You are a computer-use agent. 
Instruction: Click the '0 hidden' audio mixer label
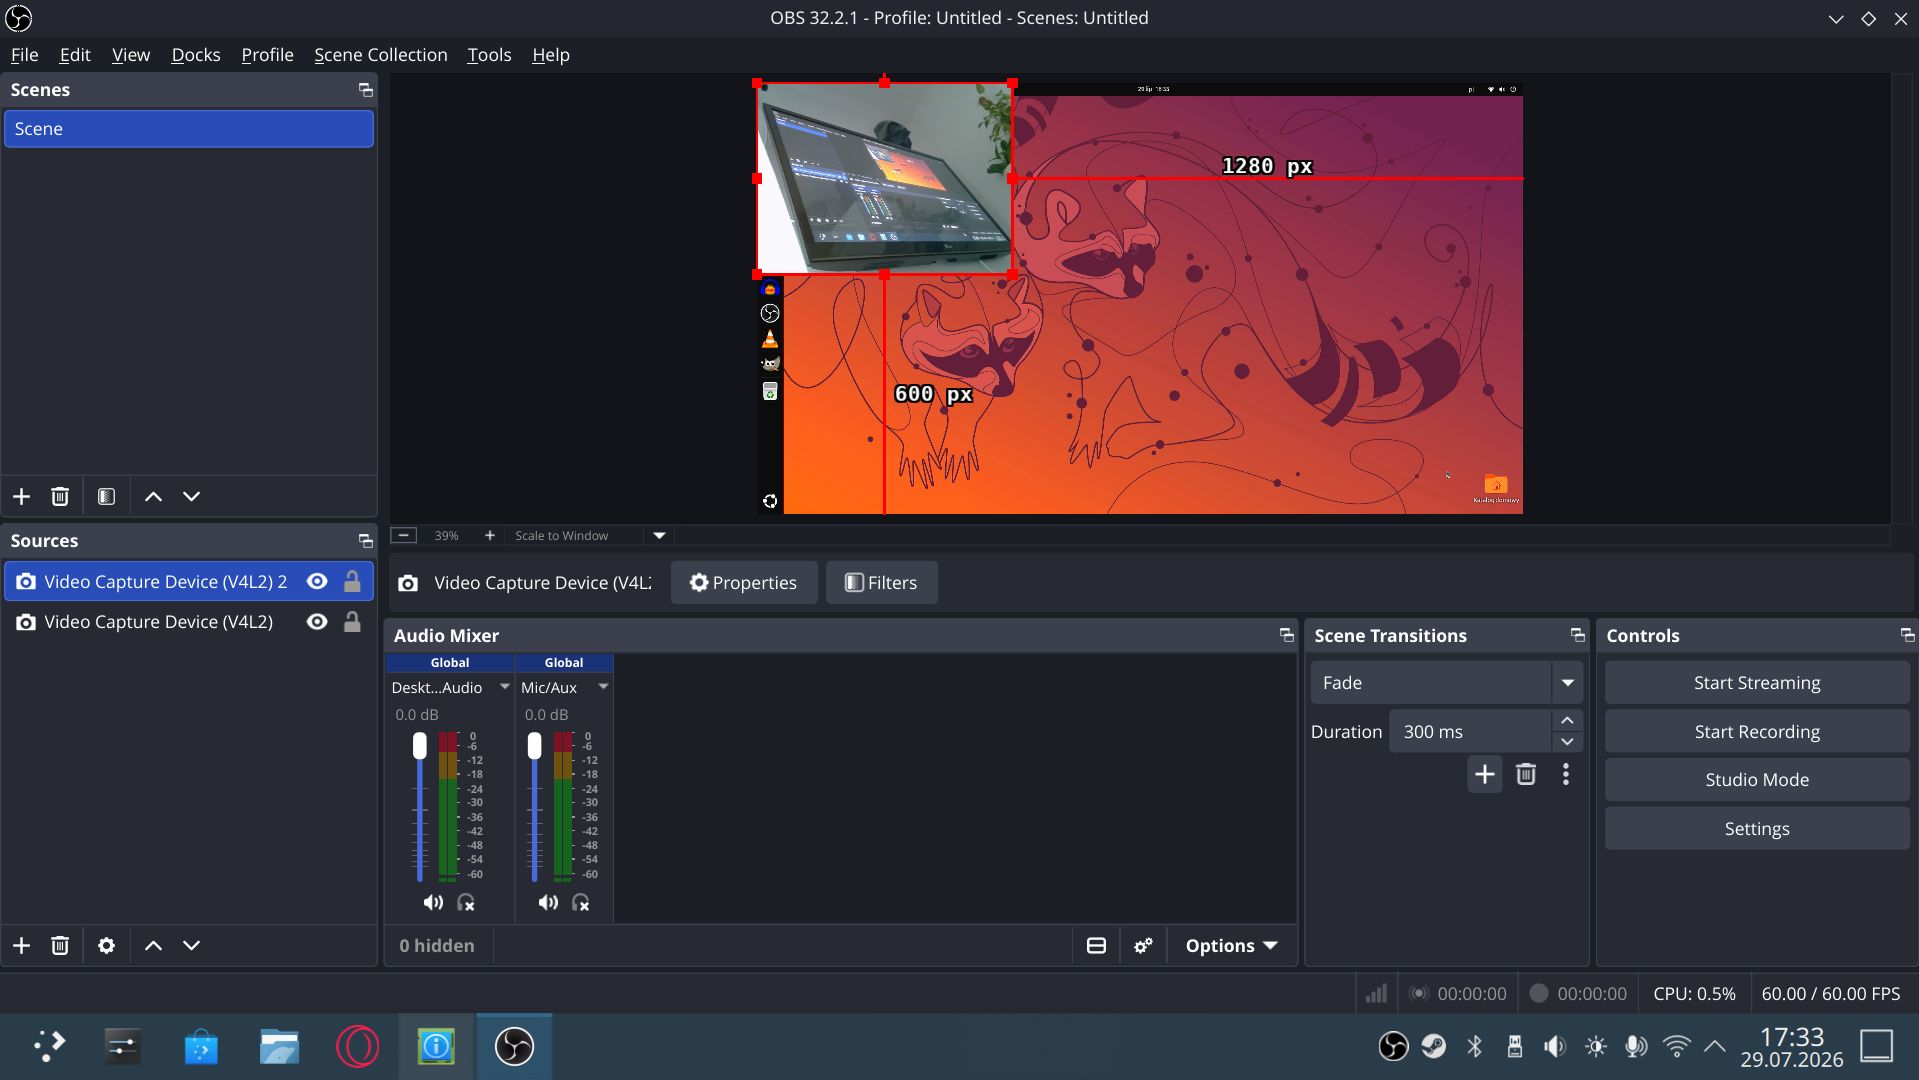[437, 945]
